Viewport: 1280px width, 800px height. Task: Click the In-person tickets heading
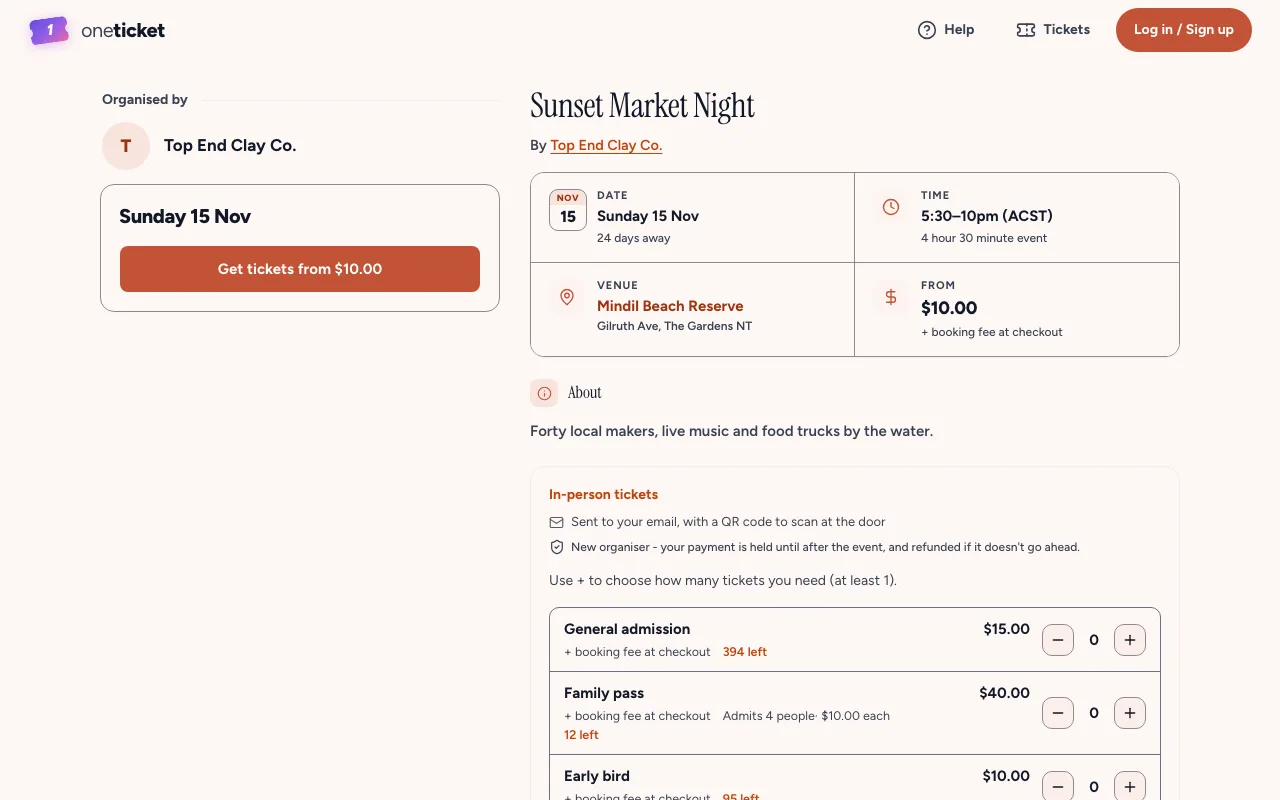point(603,494)
